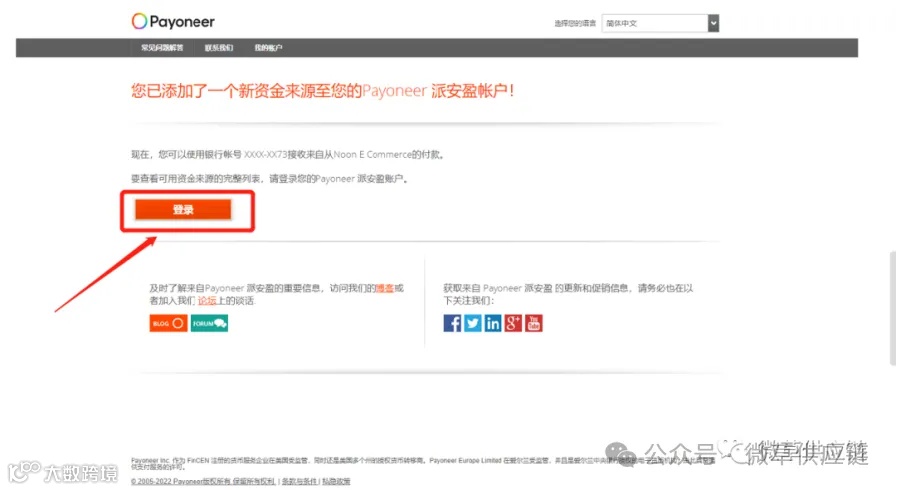
Task: Go to 联系我们 in the navigation bar
Action: tap(219, 48)
